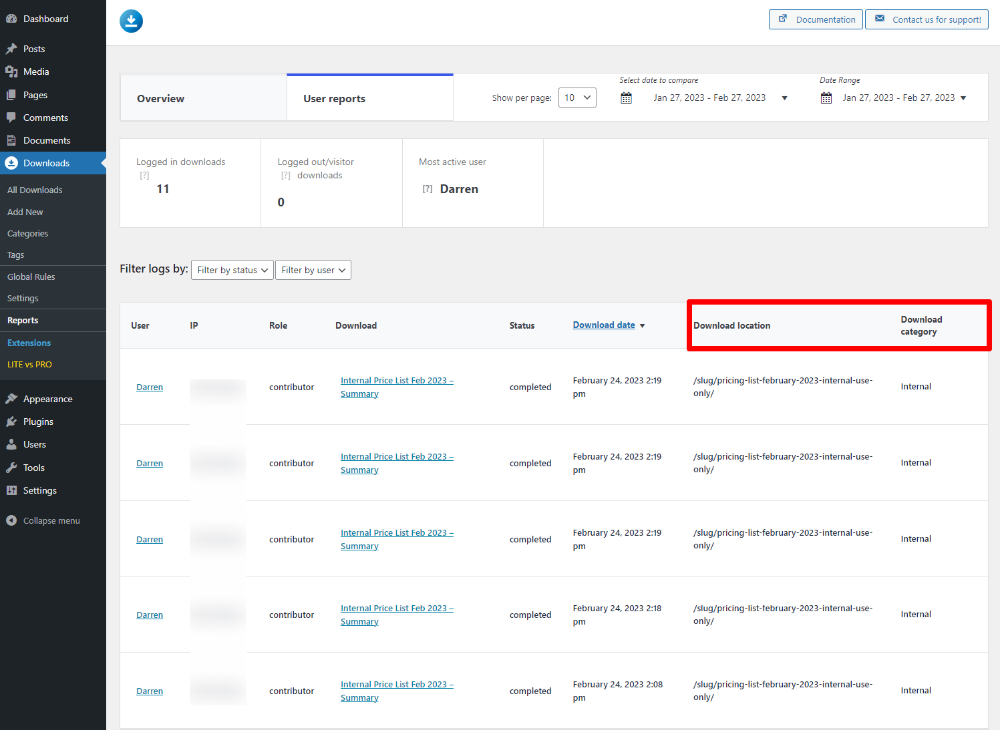Click the Download category column header
Viewport: 1000px width, 730px height.
point(921,326)
